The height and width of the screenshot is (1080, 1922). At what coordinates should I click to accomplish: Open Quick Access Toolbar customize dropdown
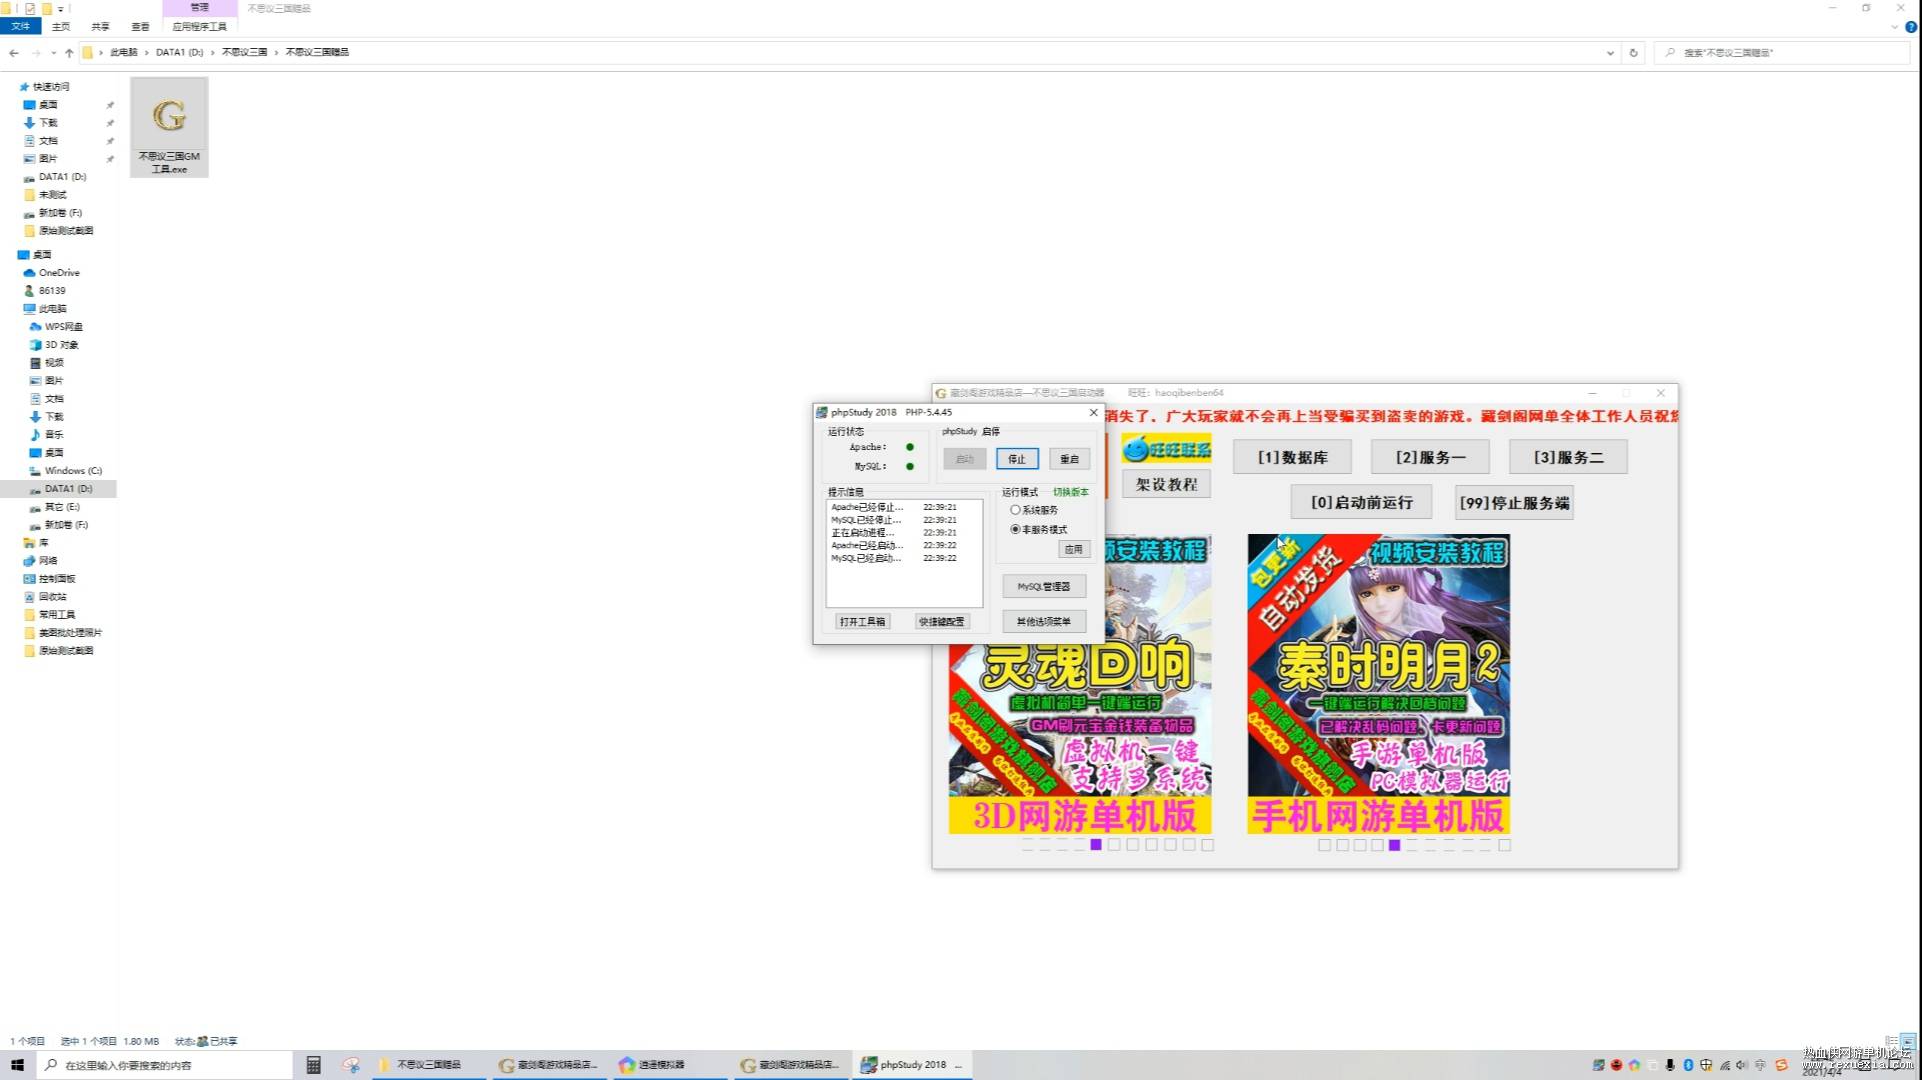[61, 8]
